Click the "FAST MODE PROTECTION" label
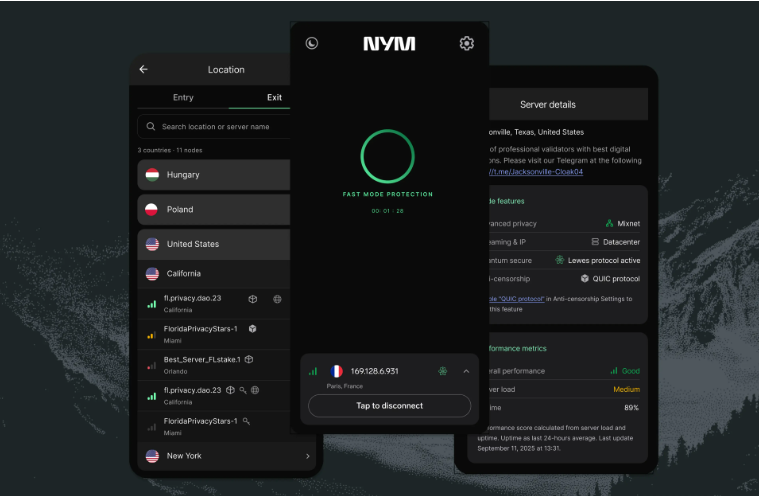This screenshot has height=496, width=759. (x=388, y=194)
